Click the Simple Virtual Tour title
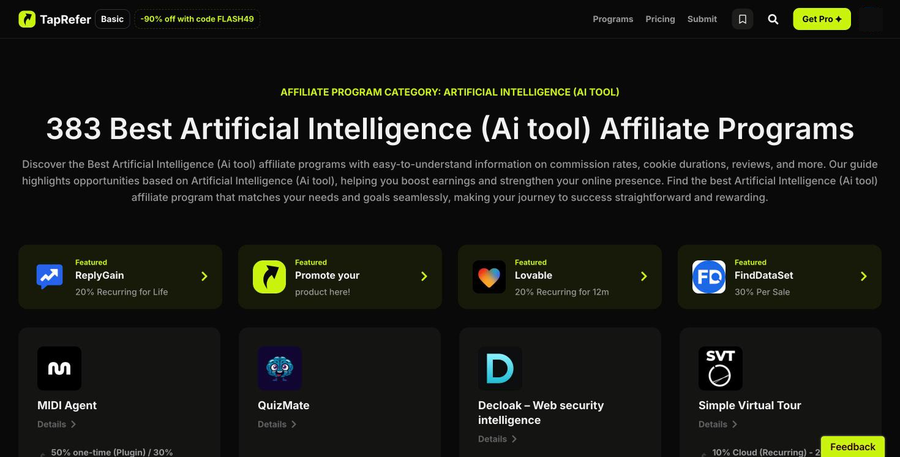The height and width of the screenshot is (457, 900). (x=750, y=405)
